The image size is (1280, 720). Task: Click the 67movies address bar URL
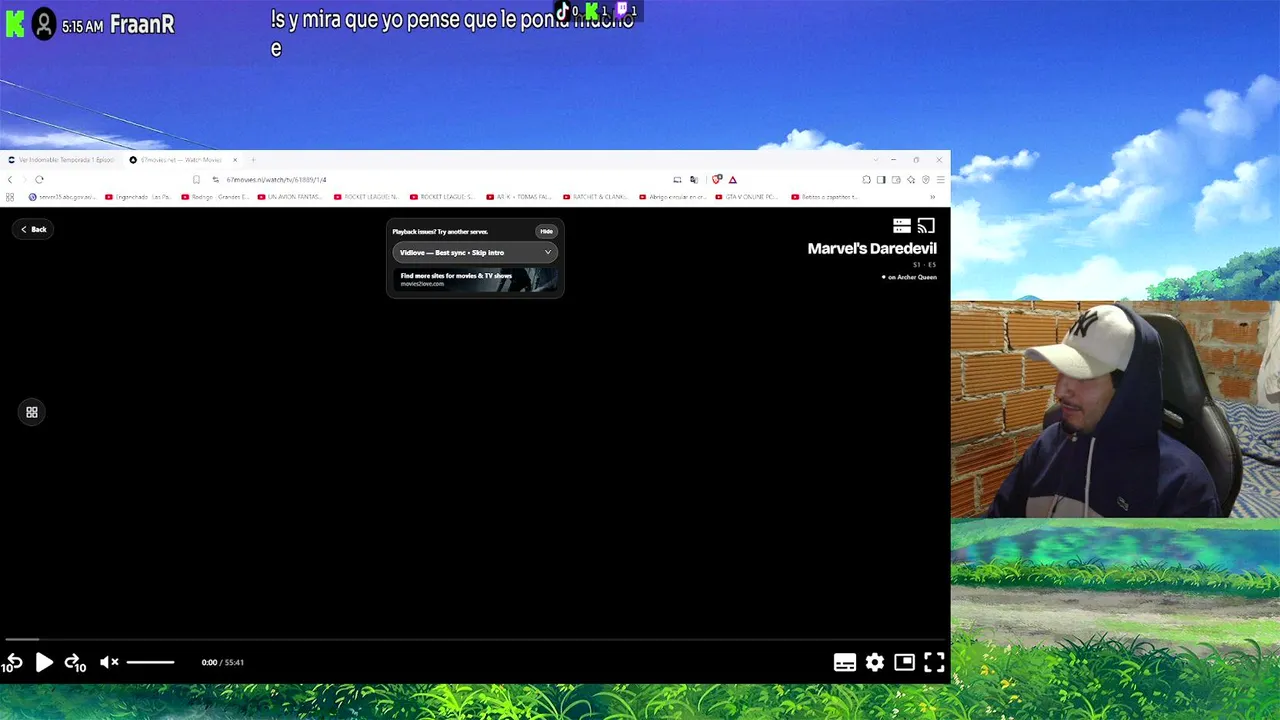pyautogui.click(x=277, y=180)
